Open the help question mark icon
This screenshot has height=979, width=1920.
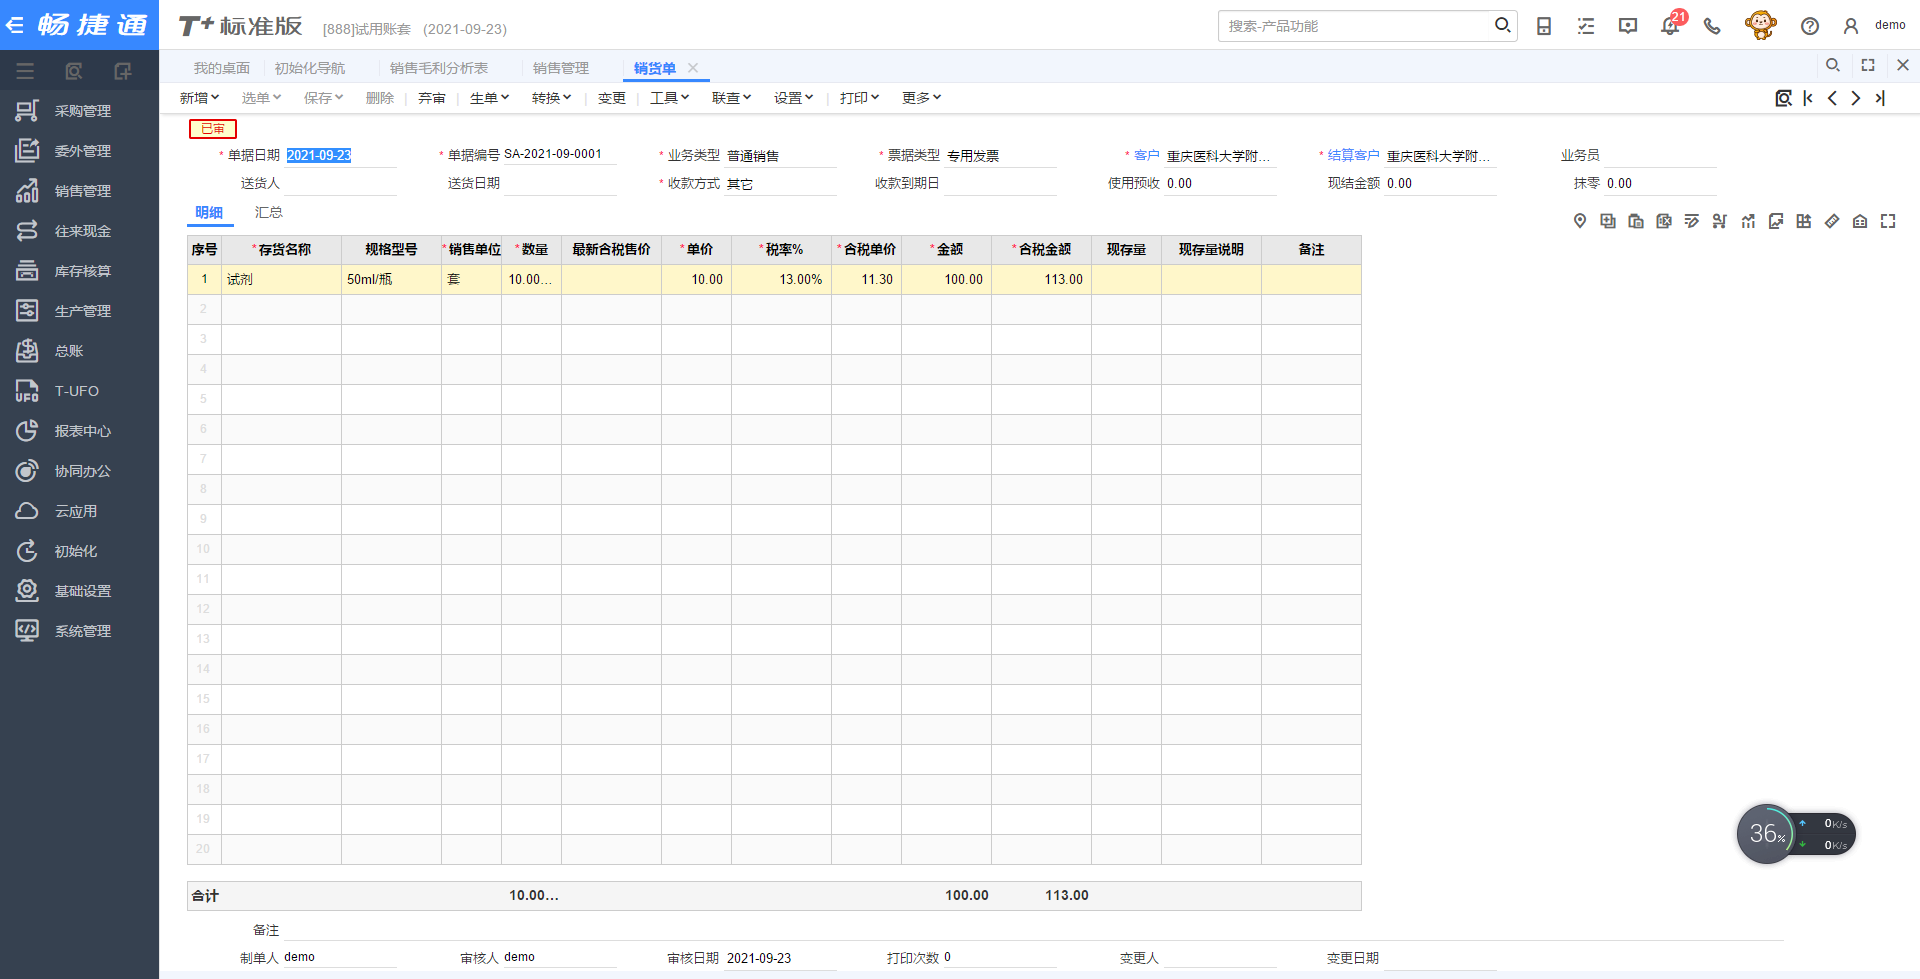coord(1809,26)
